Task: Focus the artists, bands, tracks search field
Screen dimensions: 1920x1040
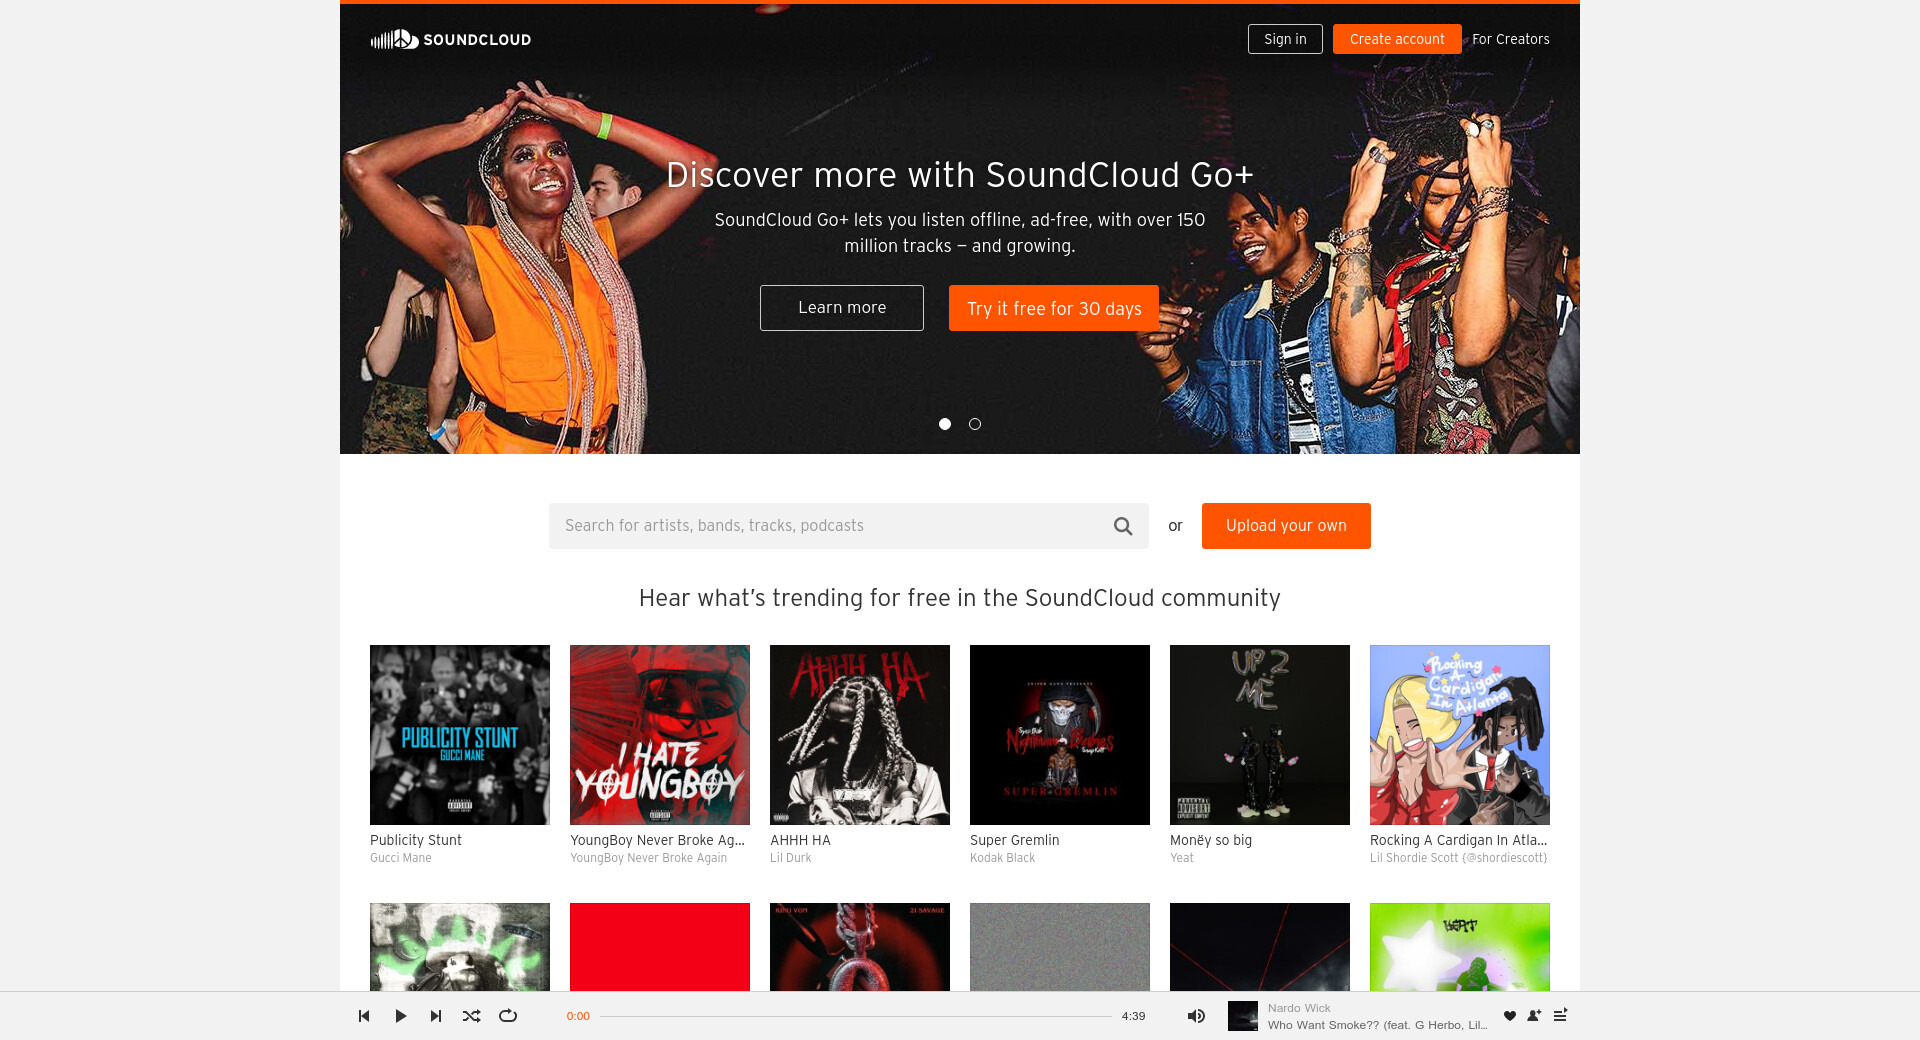Action: [830, 526]
